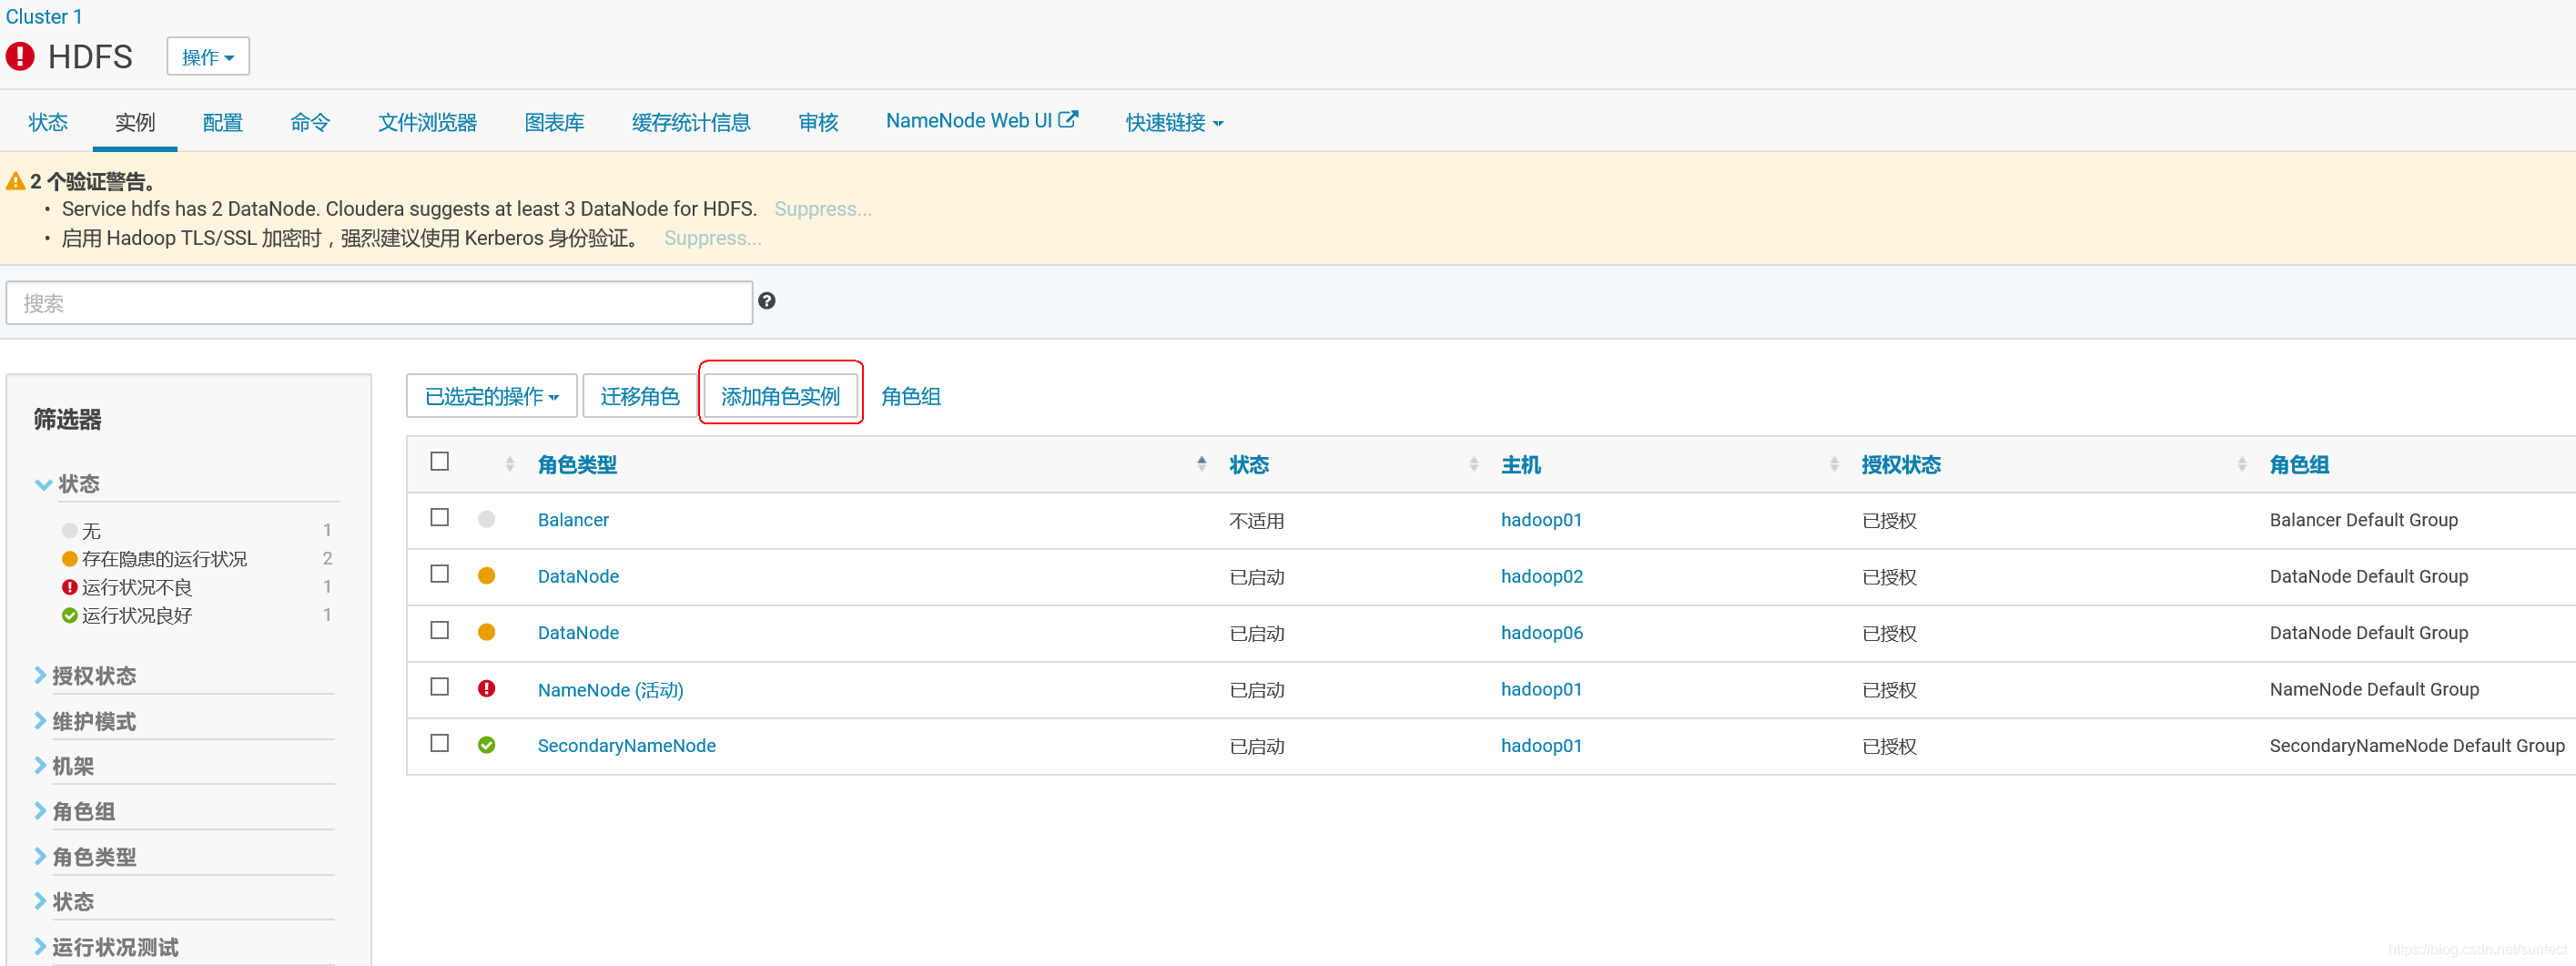
Task: Open the 图表库 tab
Action: [x=555, y=122]
